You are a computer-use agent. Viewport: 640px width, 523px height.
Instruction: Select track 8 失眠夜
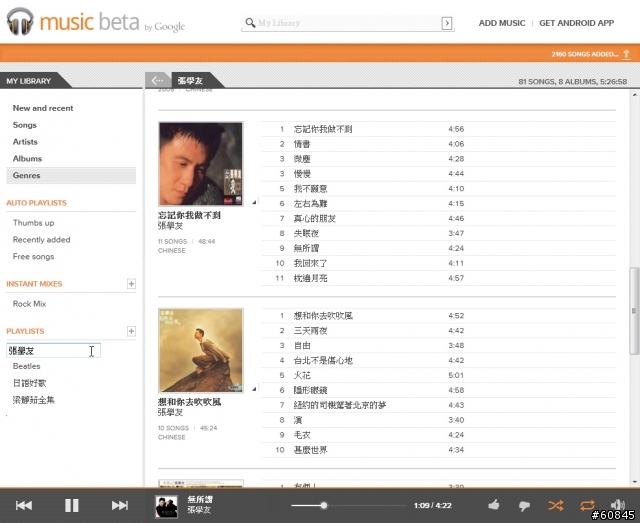pyautogui.click(x=438, y=233)
